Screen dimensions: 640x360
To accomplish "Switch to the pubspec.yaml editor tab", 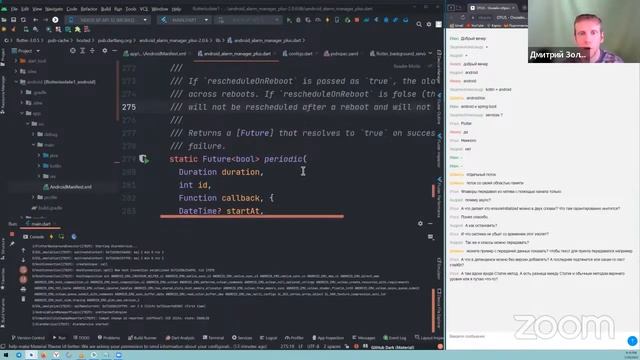I will (341, 53).
